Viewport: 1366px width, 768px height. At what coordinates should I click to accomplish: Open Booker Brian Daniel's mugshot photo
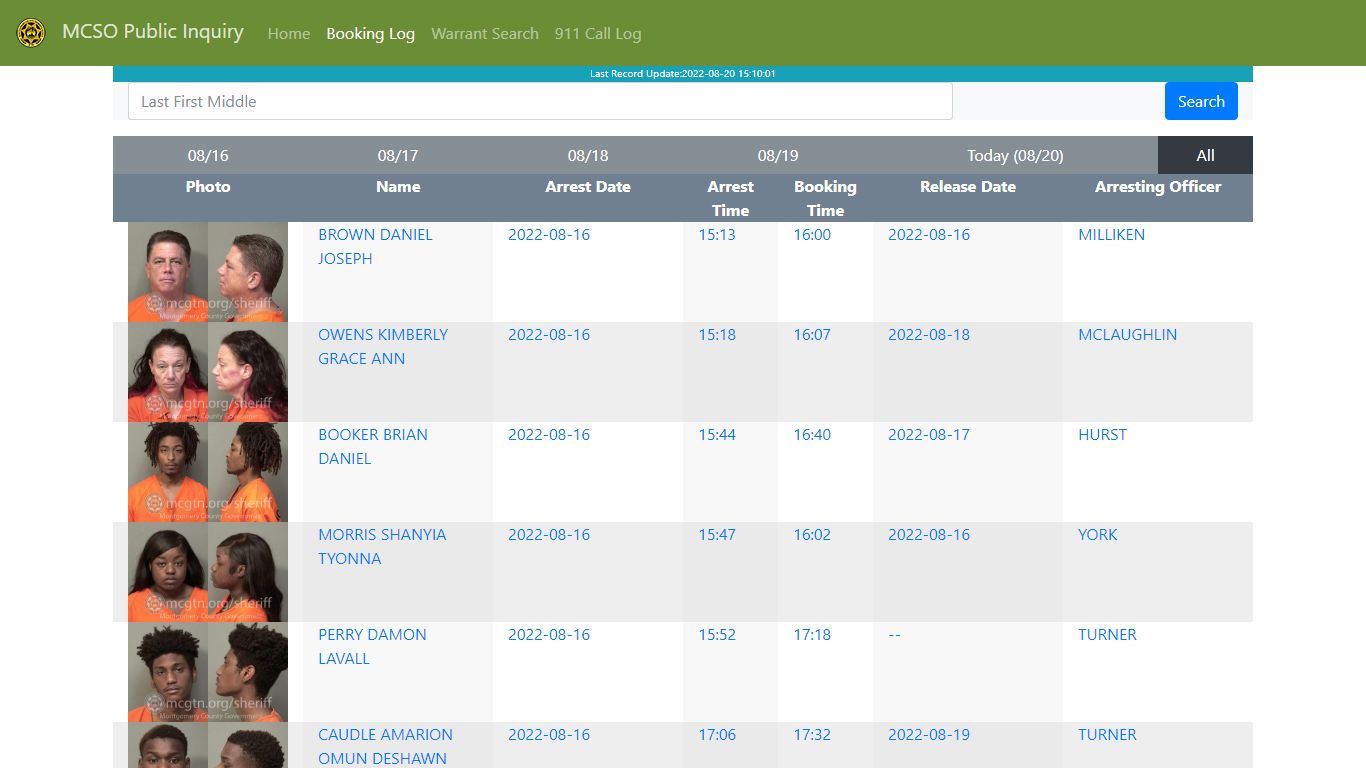click(208, 472)
